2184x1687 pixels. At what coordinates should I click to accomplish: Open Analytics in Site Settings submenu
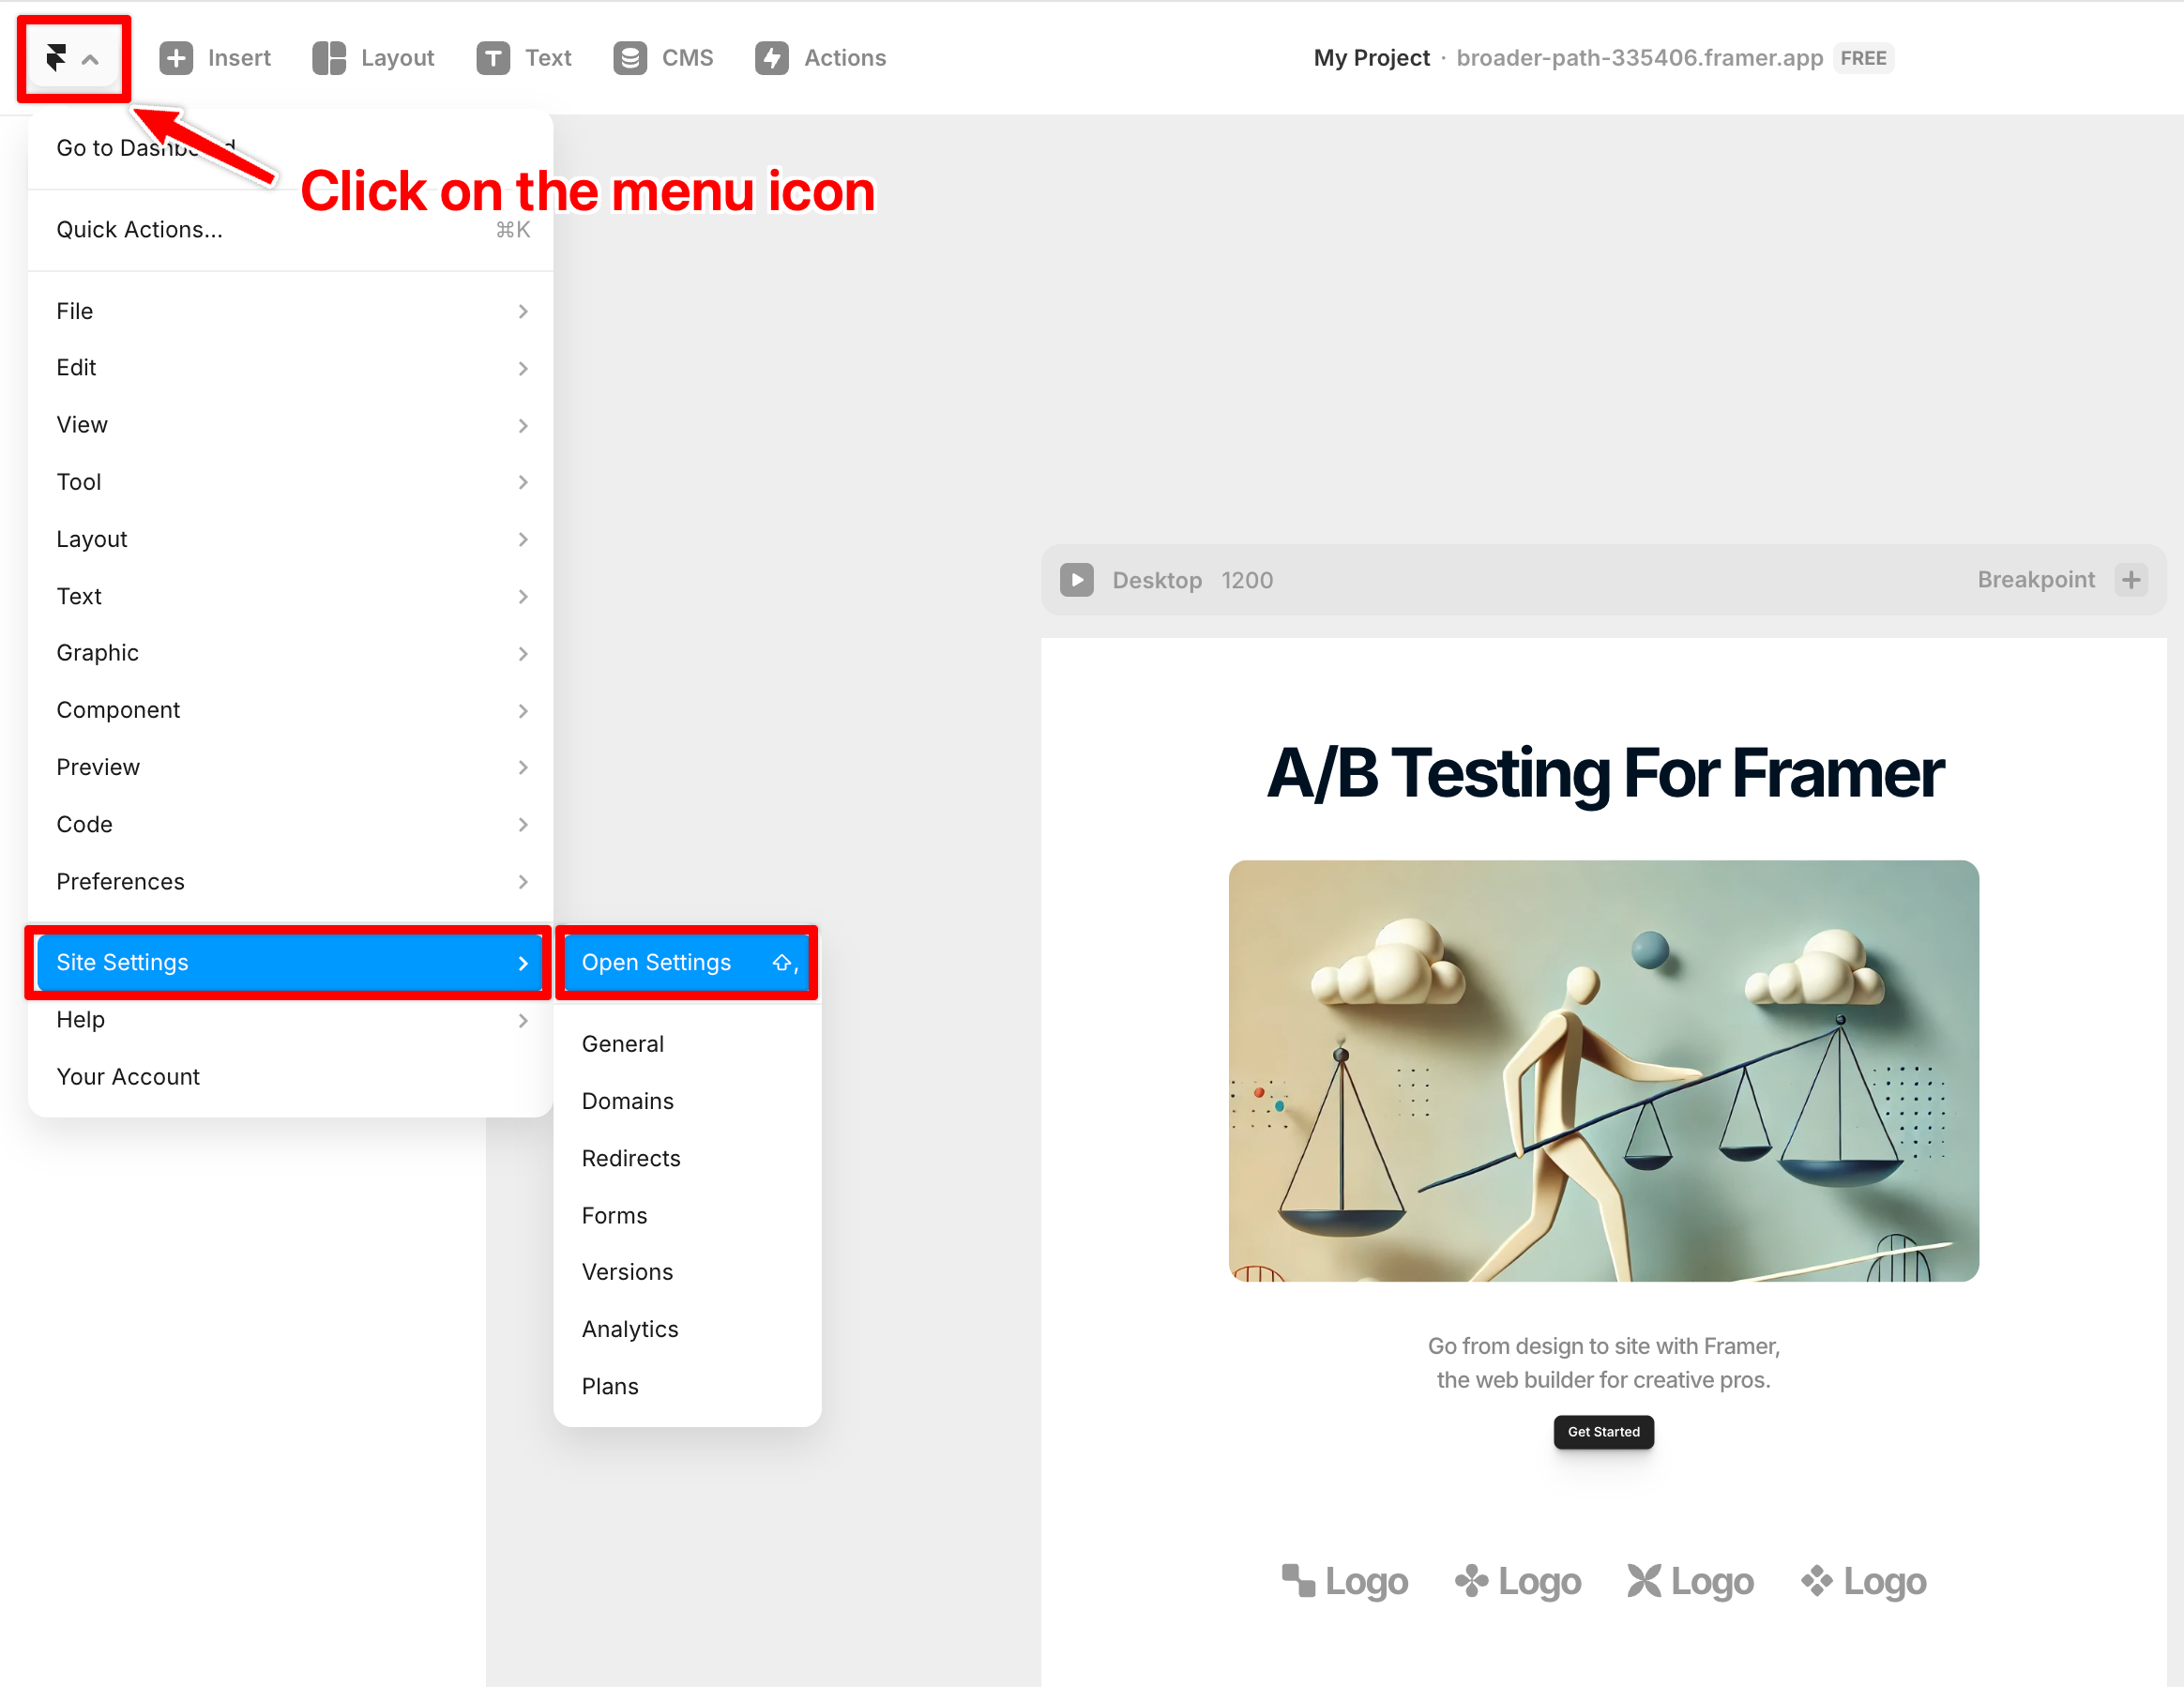(630, 1329)
